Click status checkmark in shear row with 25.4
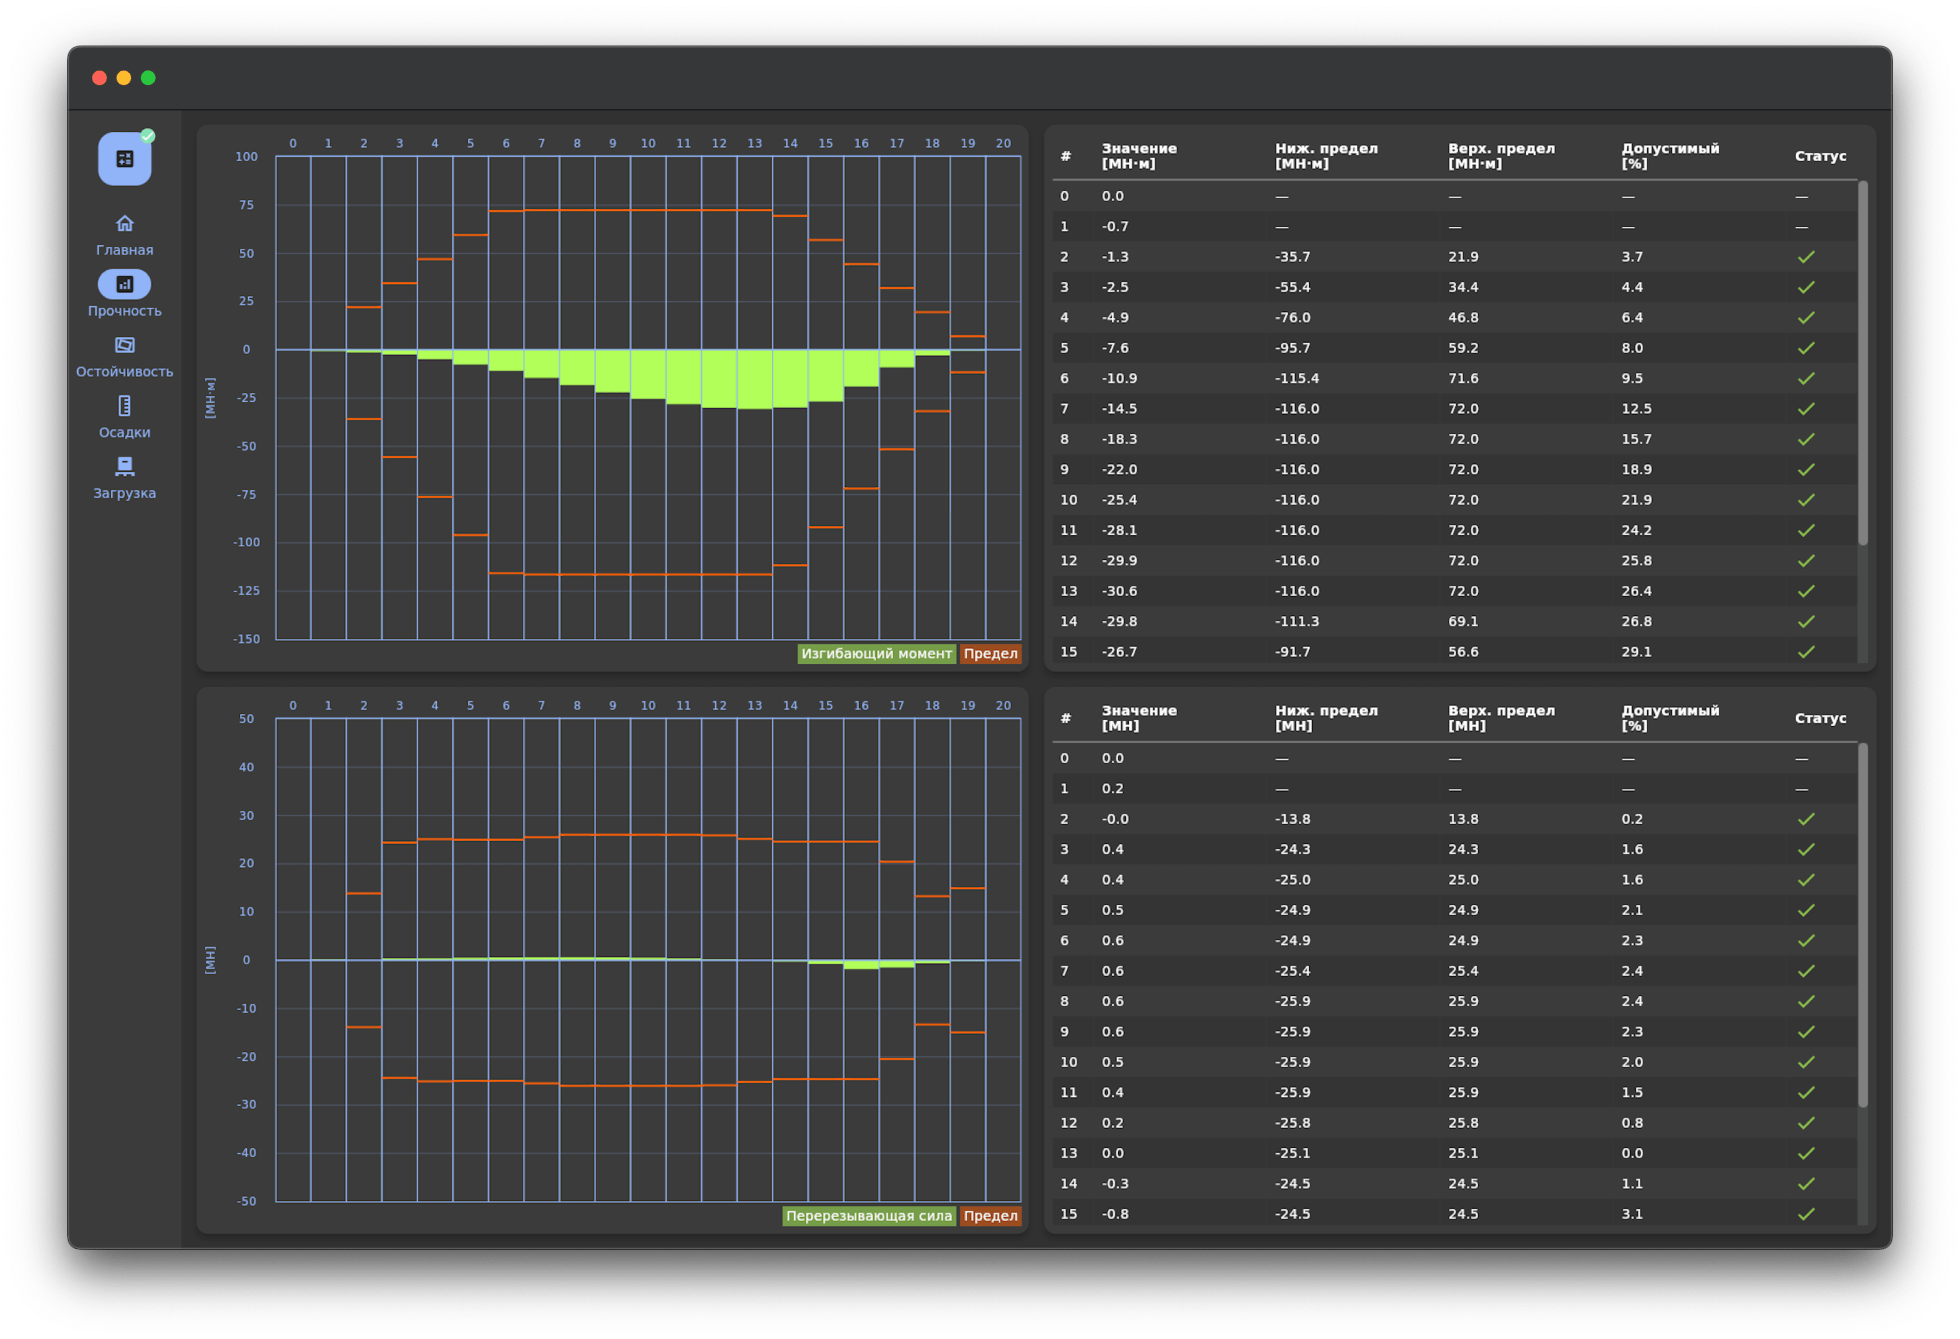 [1806, 971]
